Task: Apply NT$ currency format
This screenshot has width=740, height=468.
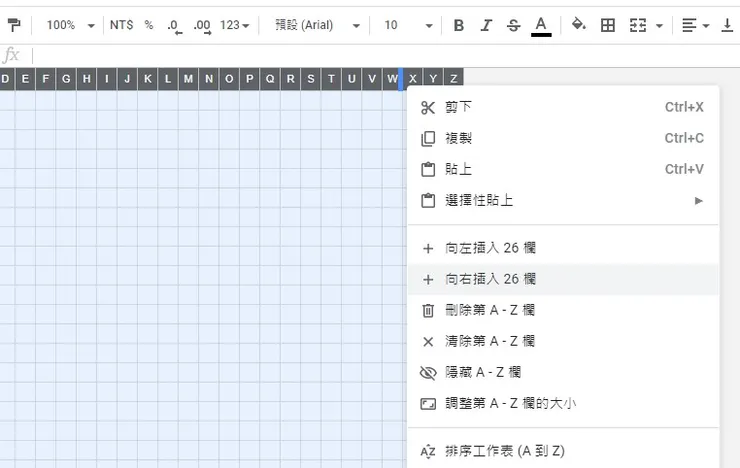Action: pos(121,25)
